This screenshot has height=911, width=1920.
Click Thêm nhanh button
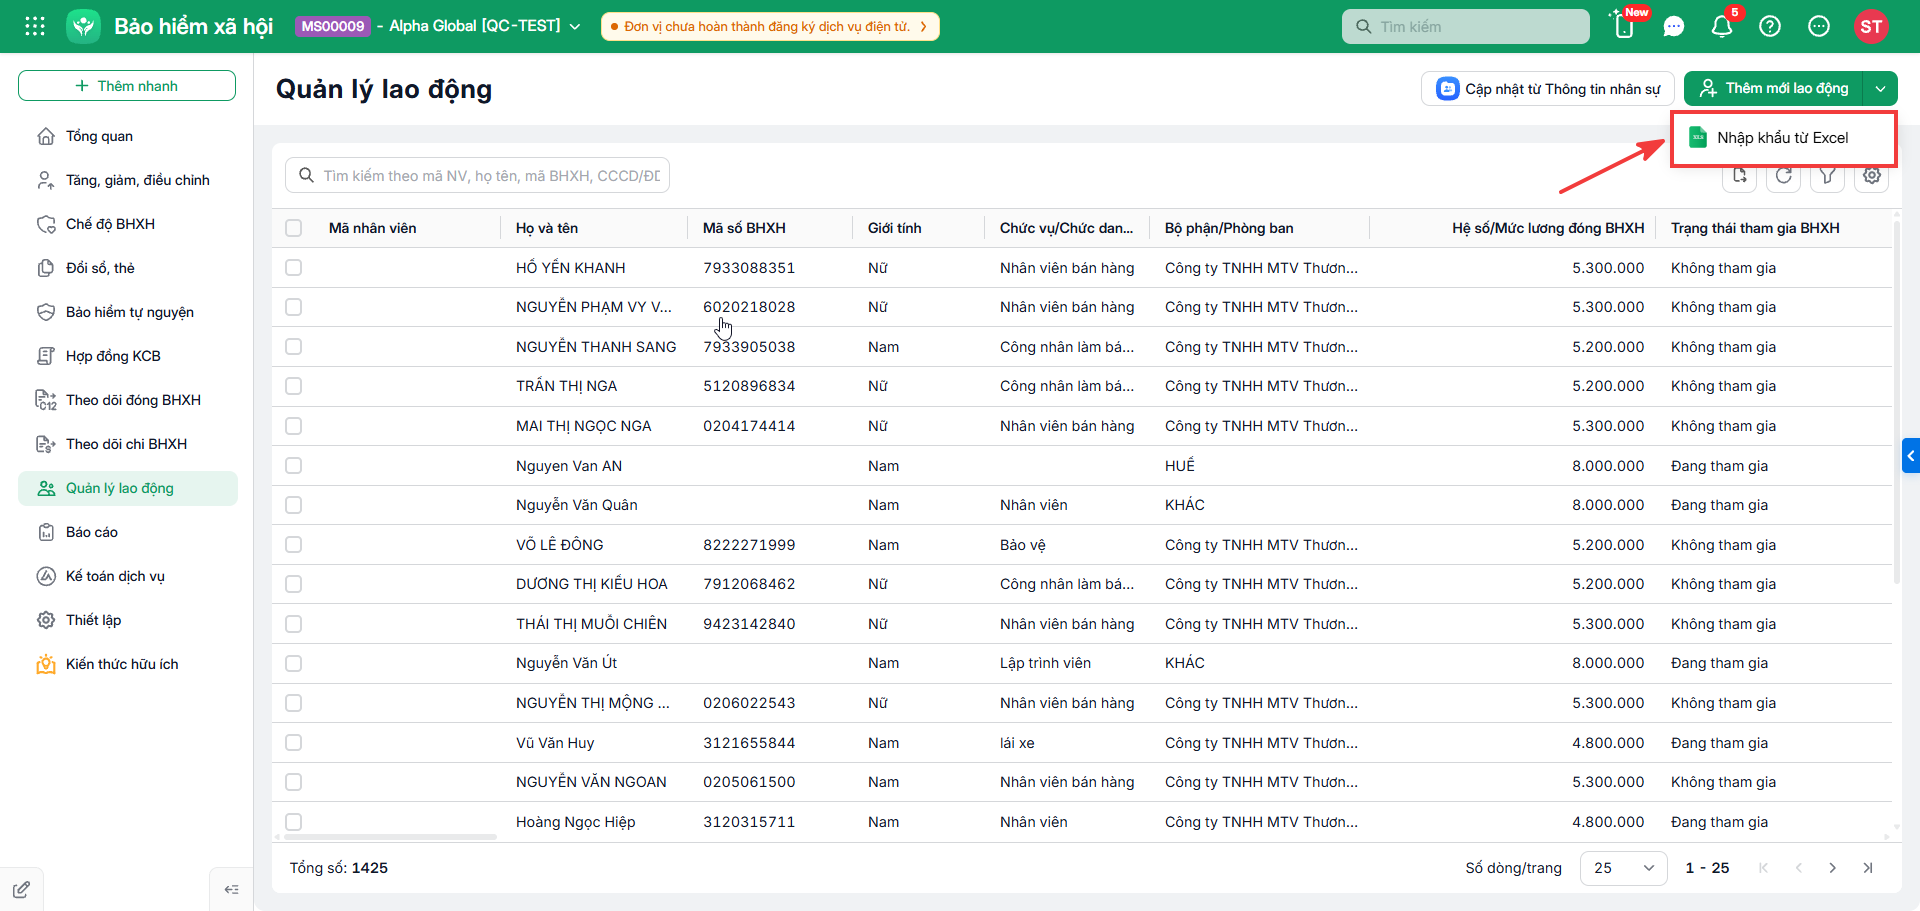coord(127,86)
